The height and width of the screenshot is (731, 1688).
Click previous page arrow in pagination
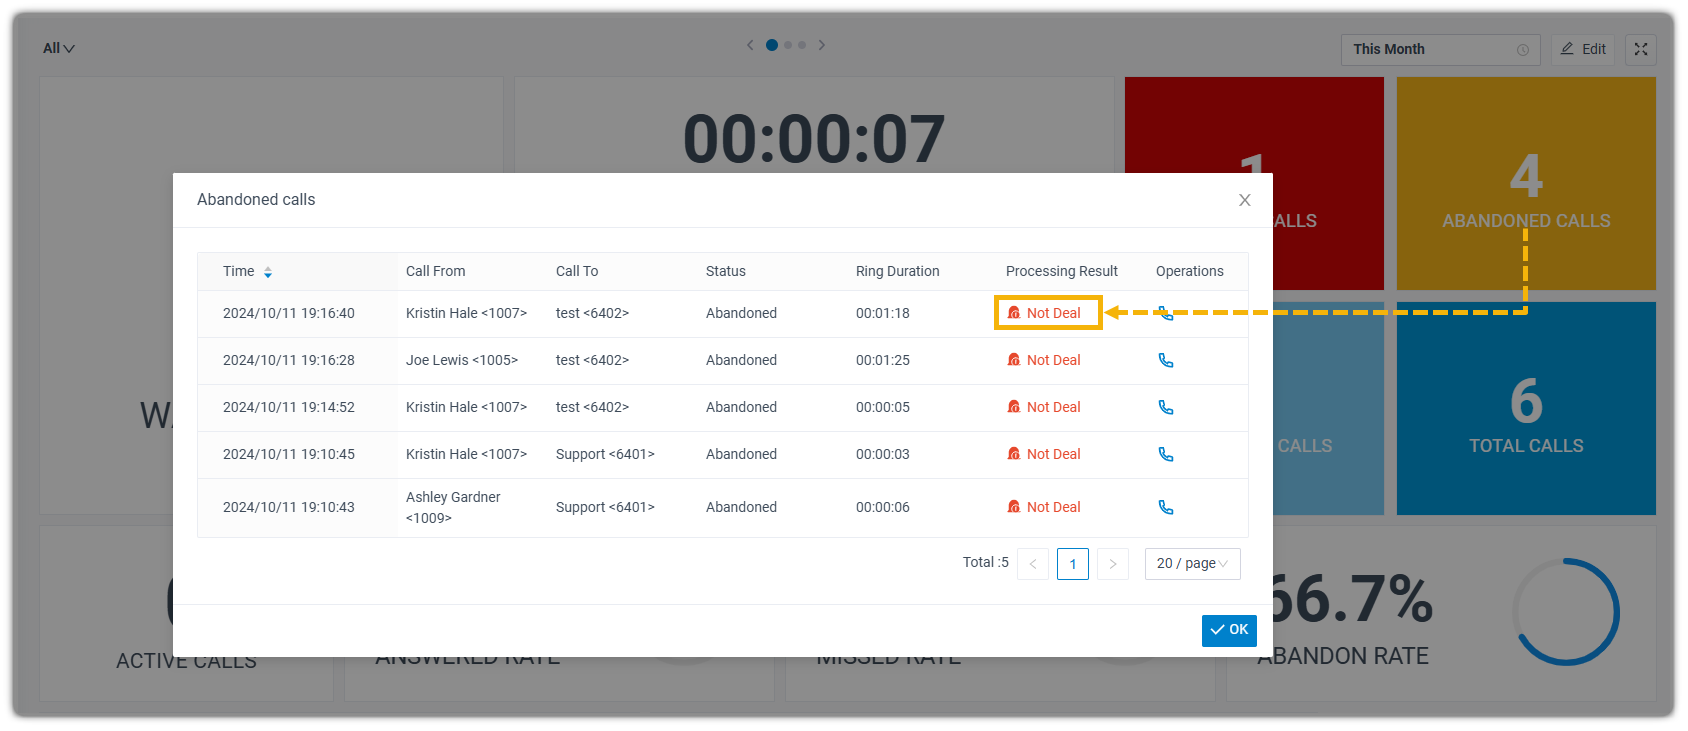tap(1033, 564)
